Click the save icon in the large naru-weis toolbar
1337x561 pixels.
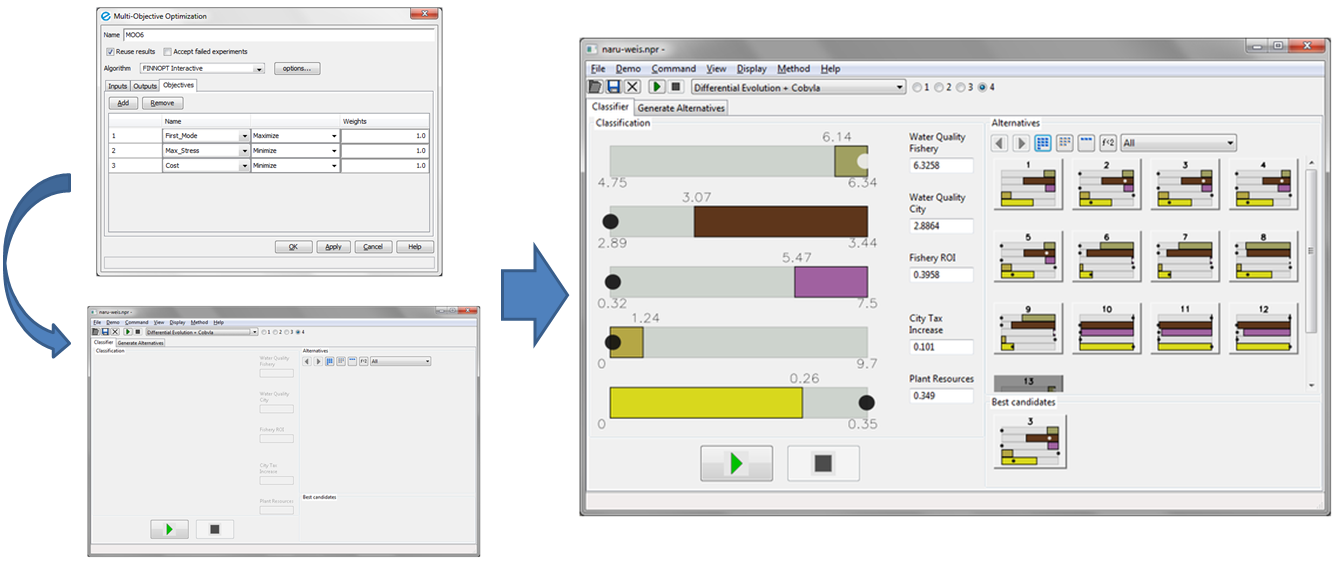point(615,87)
